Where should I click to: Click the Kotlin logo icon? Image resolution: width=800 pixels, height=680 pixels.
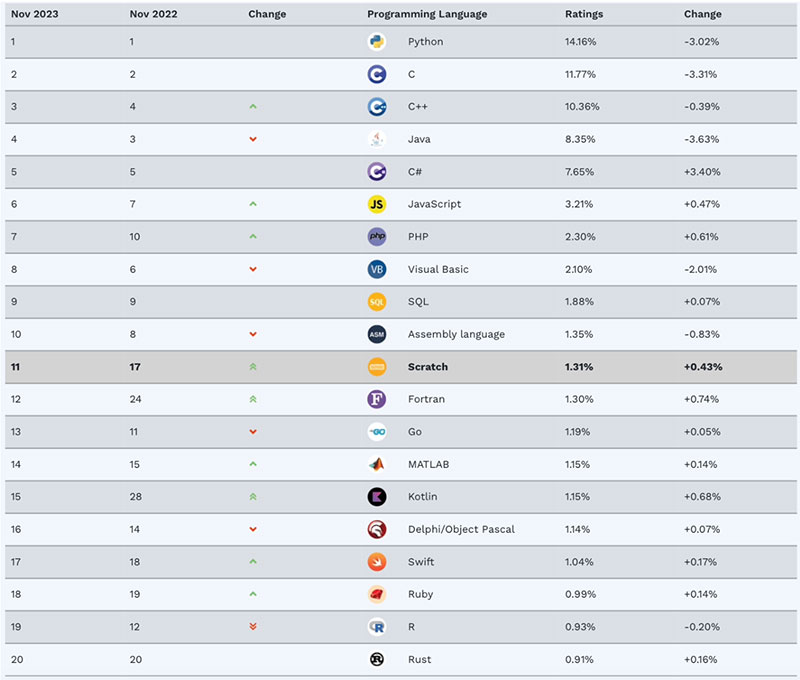(x=377, y=497)
